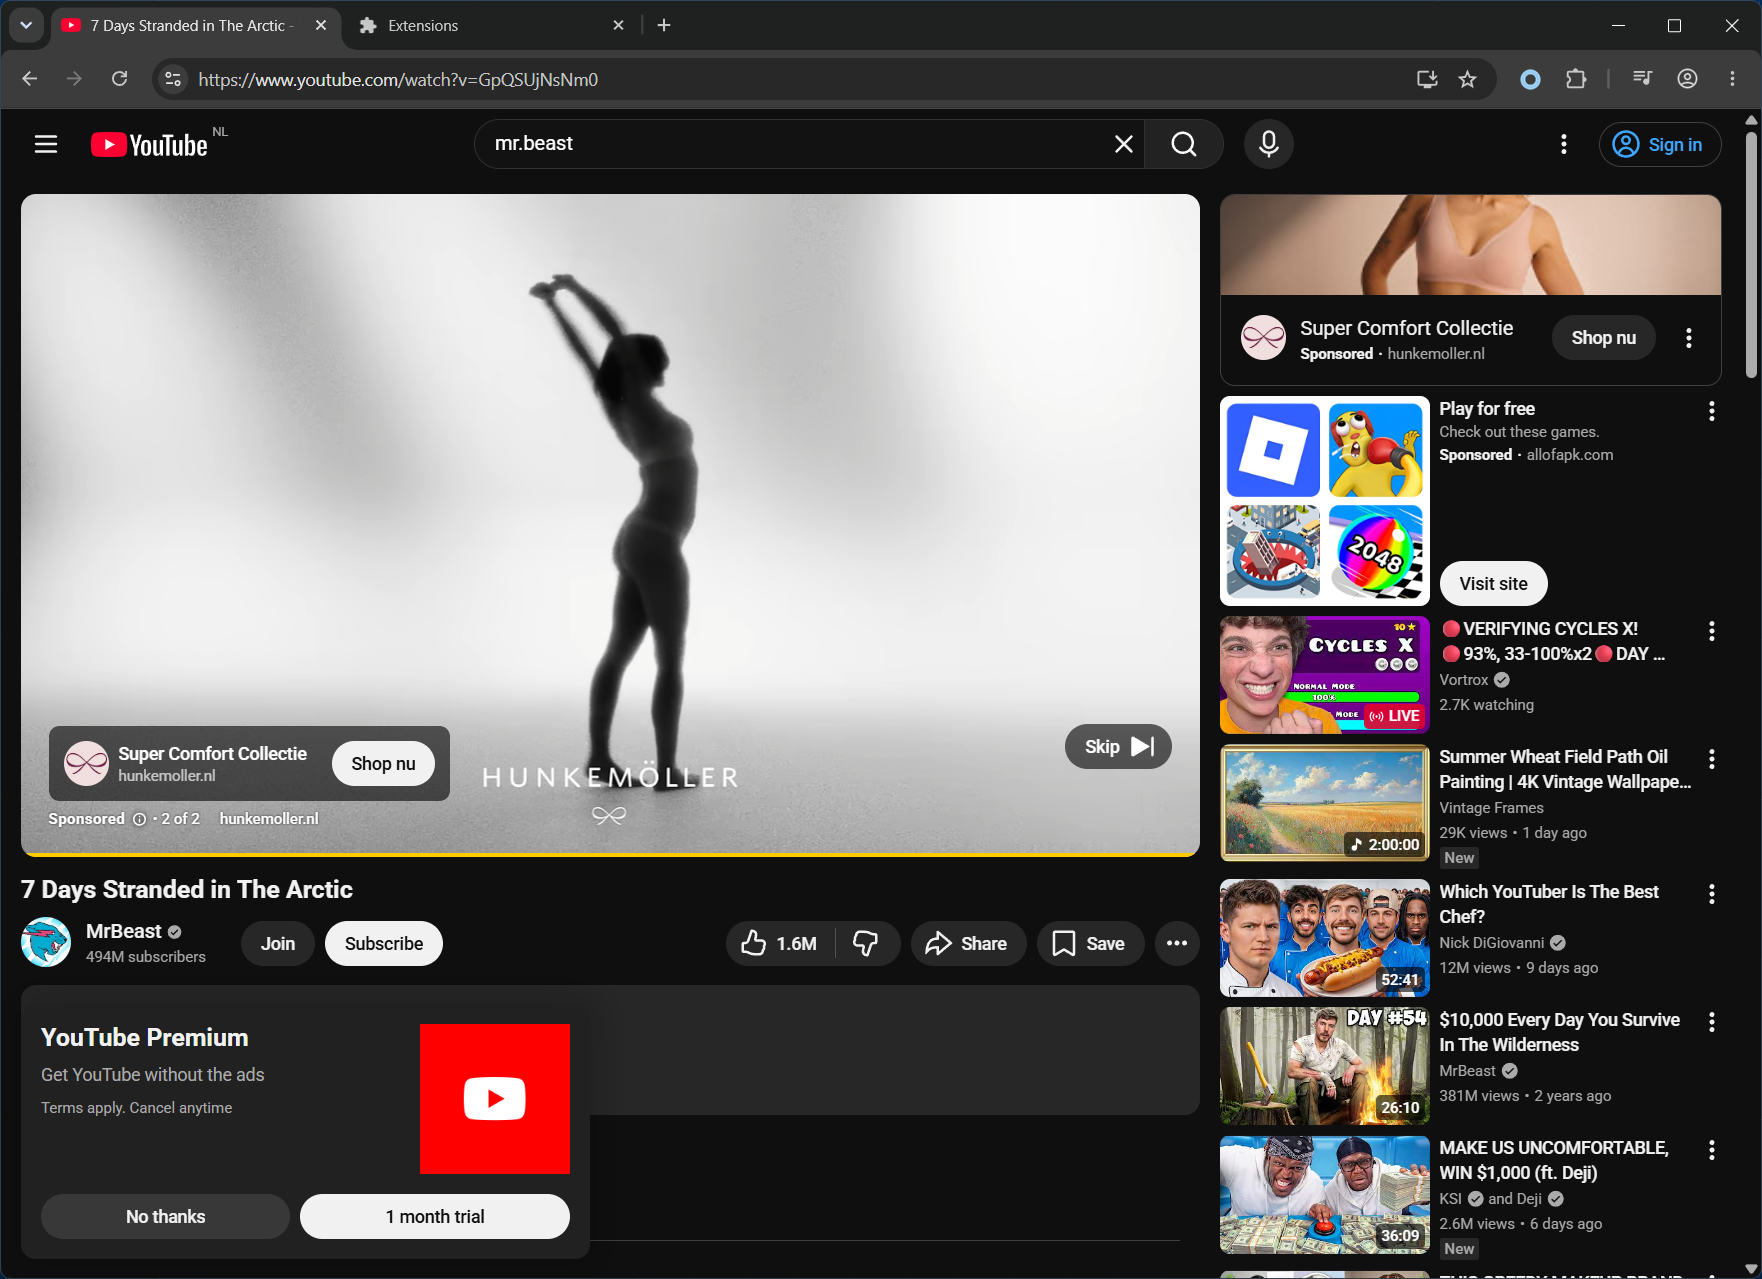Bookmark this page with star icon
The height and width of the screenshot is (1279, 1762).
[1468, 79]
